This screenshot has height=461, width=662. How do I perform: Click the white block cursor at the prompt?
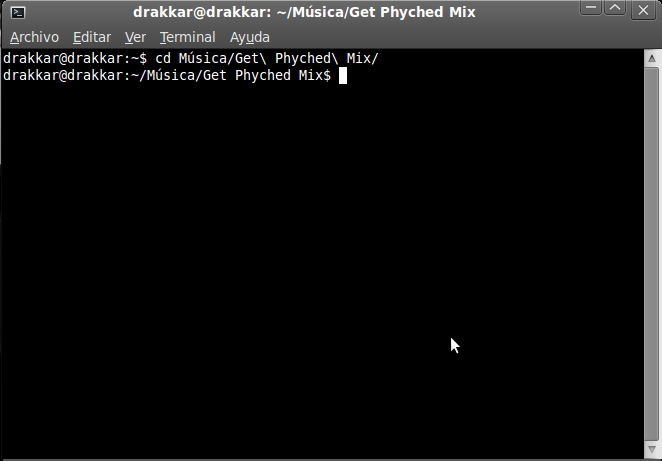343,76
